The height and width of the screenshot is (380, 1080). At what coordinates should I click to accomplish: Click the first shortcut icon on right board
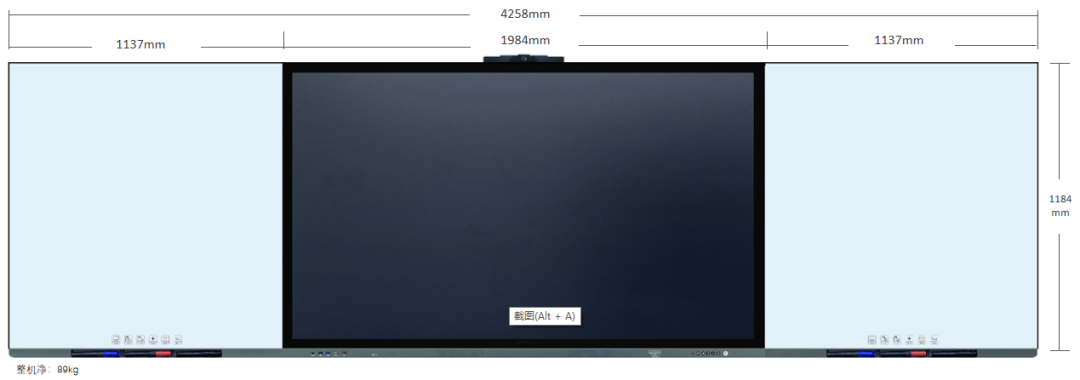click(x=872, y=339)
